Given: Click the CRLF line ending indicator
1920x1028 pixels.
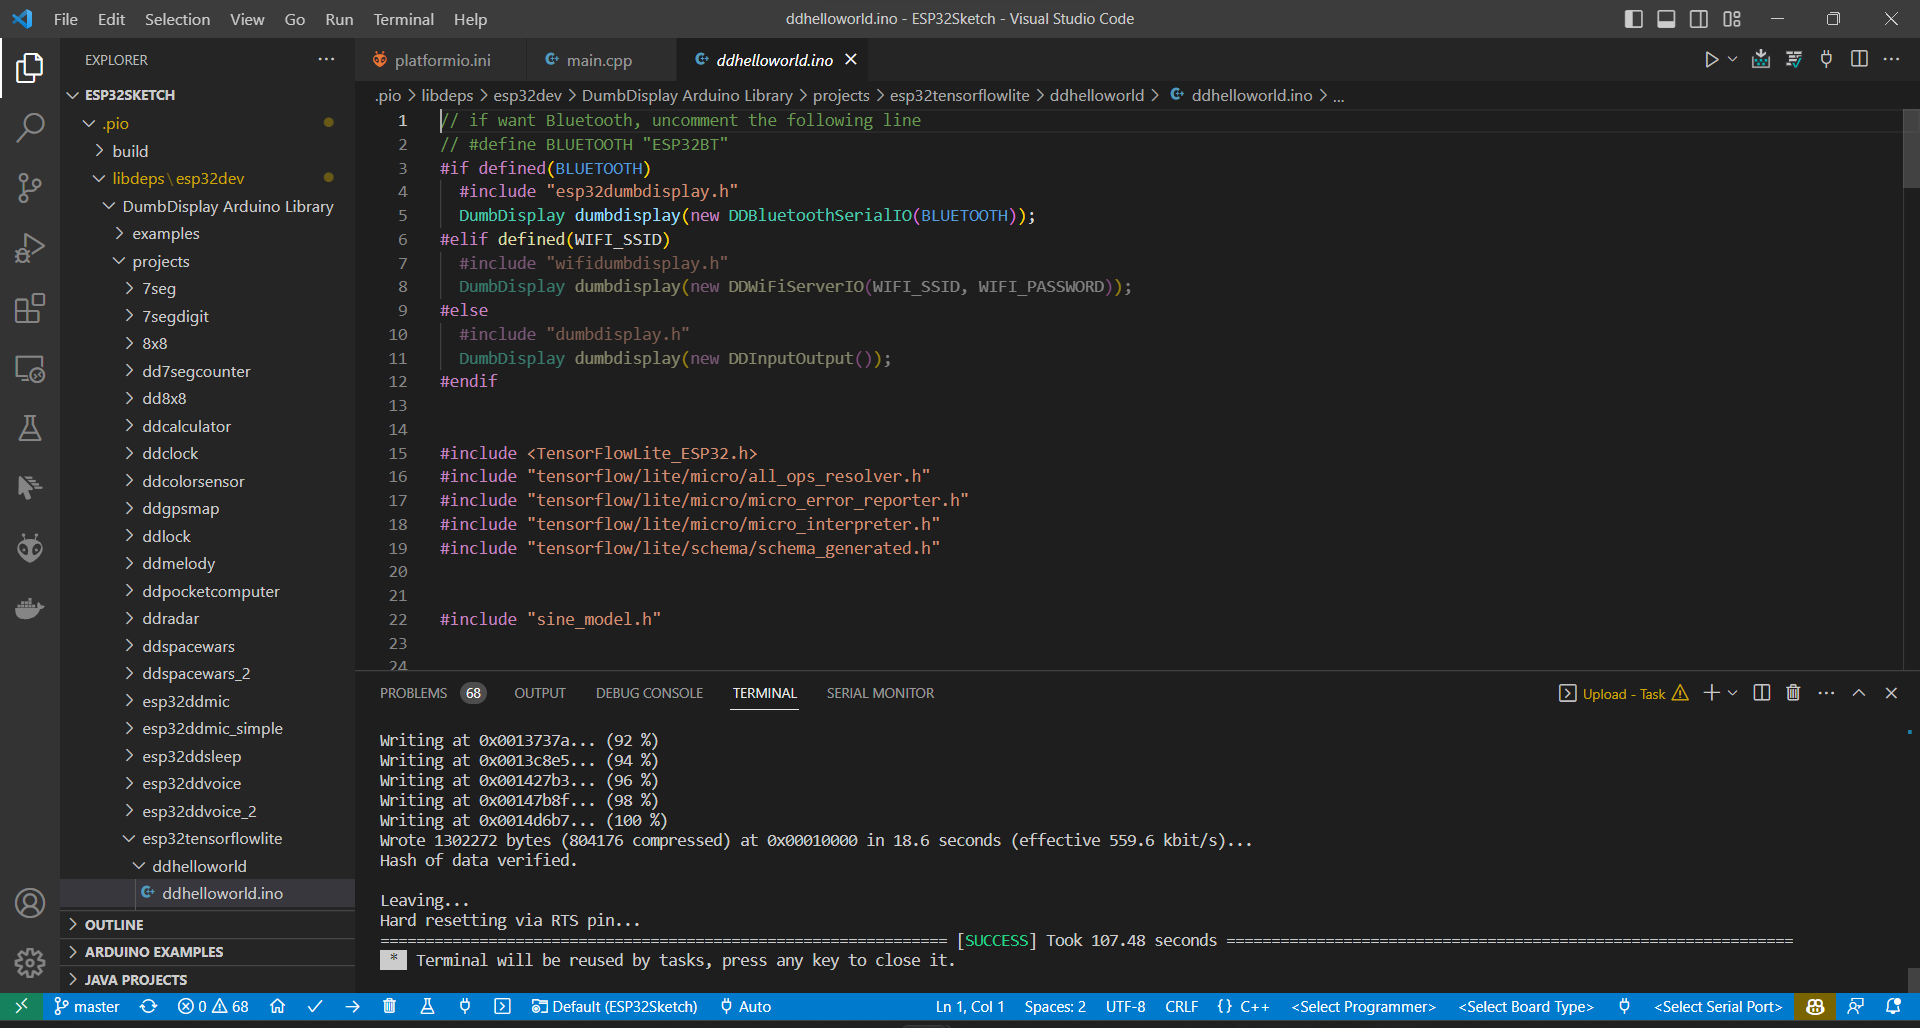Looking at the screenshot, I should point(1181,1007).
